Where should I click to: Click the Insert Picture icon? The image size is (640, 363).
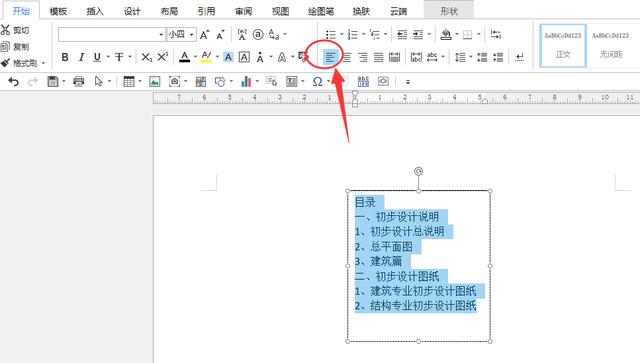point(155,82)
